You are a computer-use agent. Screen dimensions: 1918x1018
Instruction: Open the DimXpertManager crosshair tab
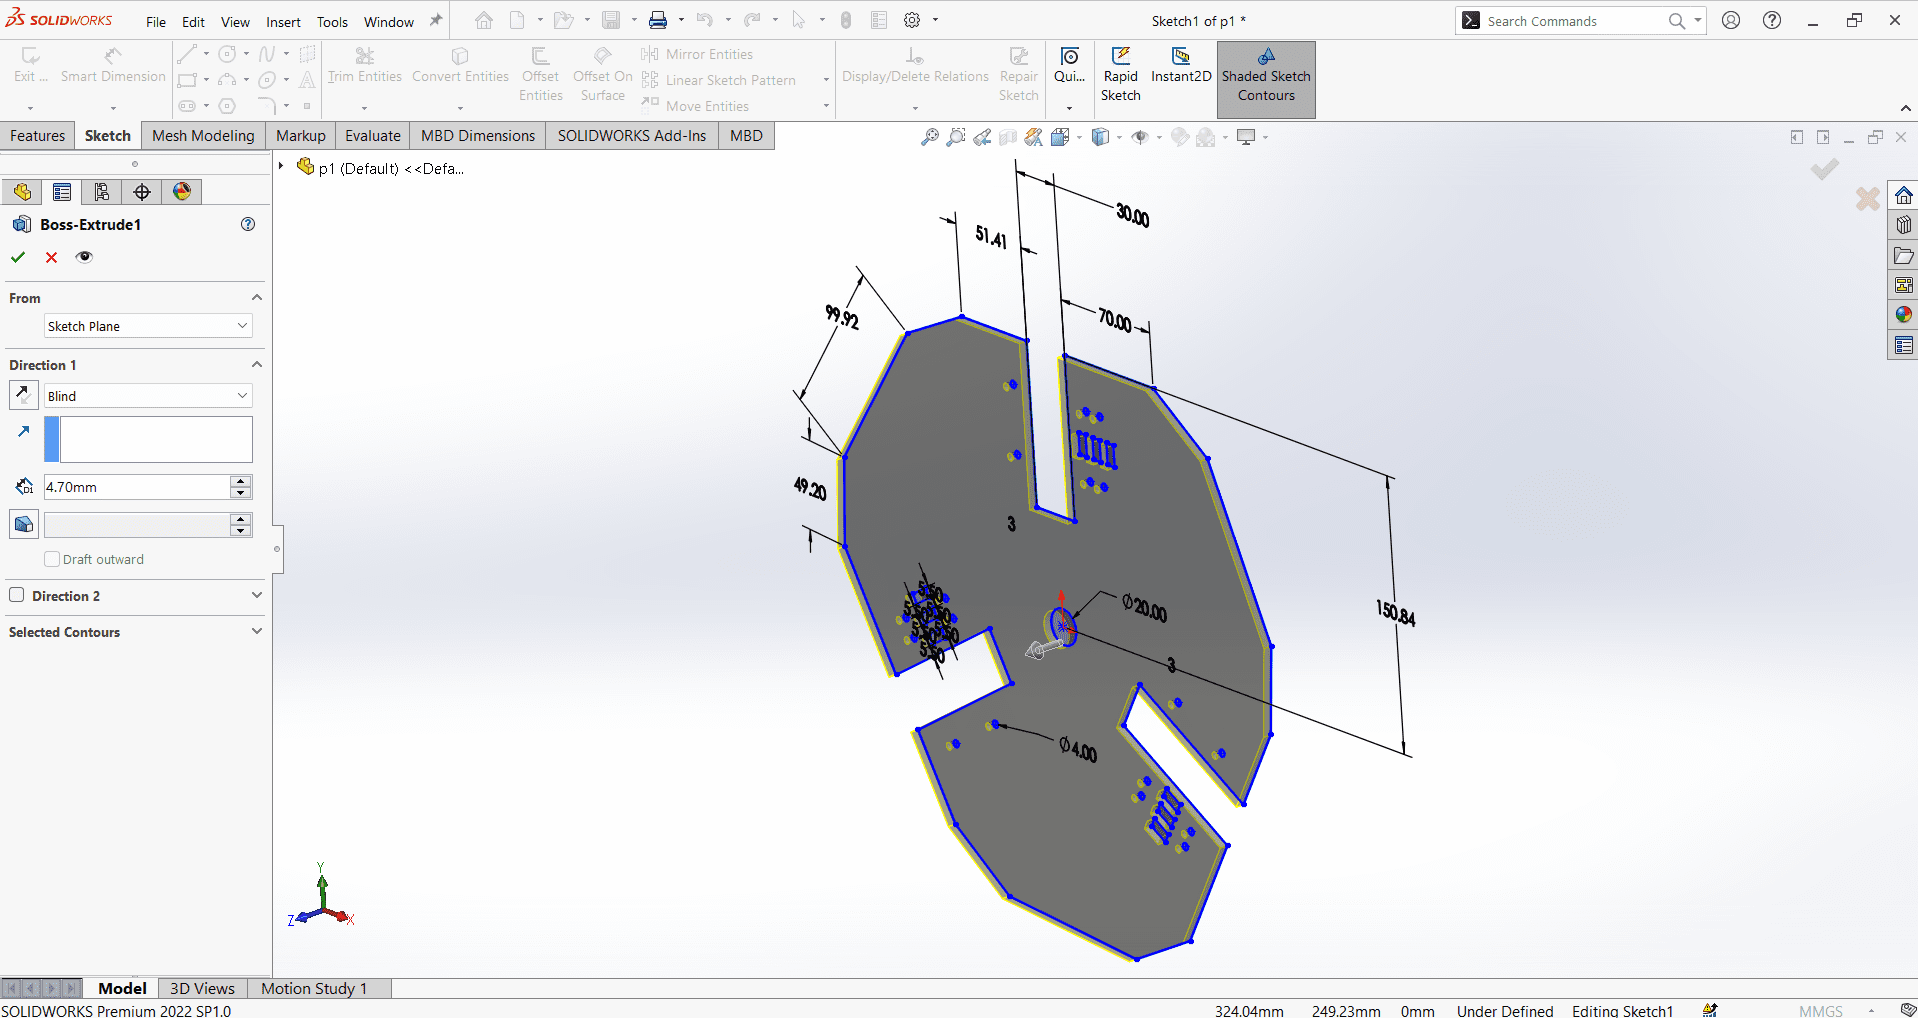(x=142, y=192)
